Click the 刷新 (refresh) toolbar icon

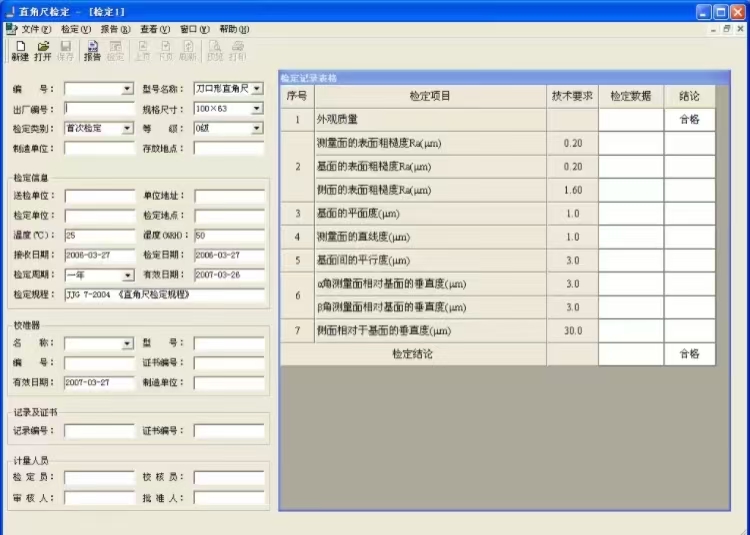pyautogui.click(x=188, y=51)
